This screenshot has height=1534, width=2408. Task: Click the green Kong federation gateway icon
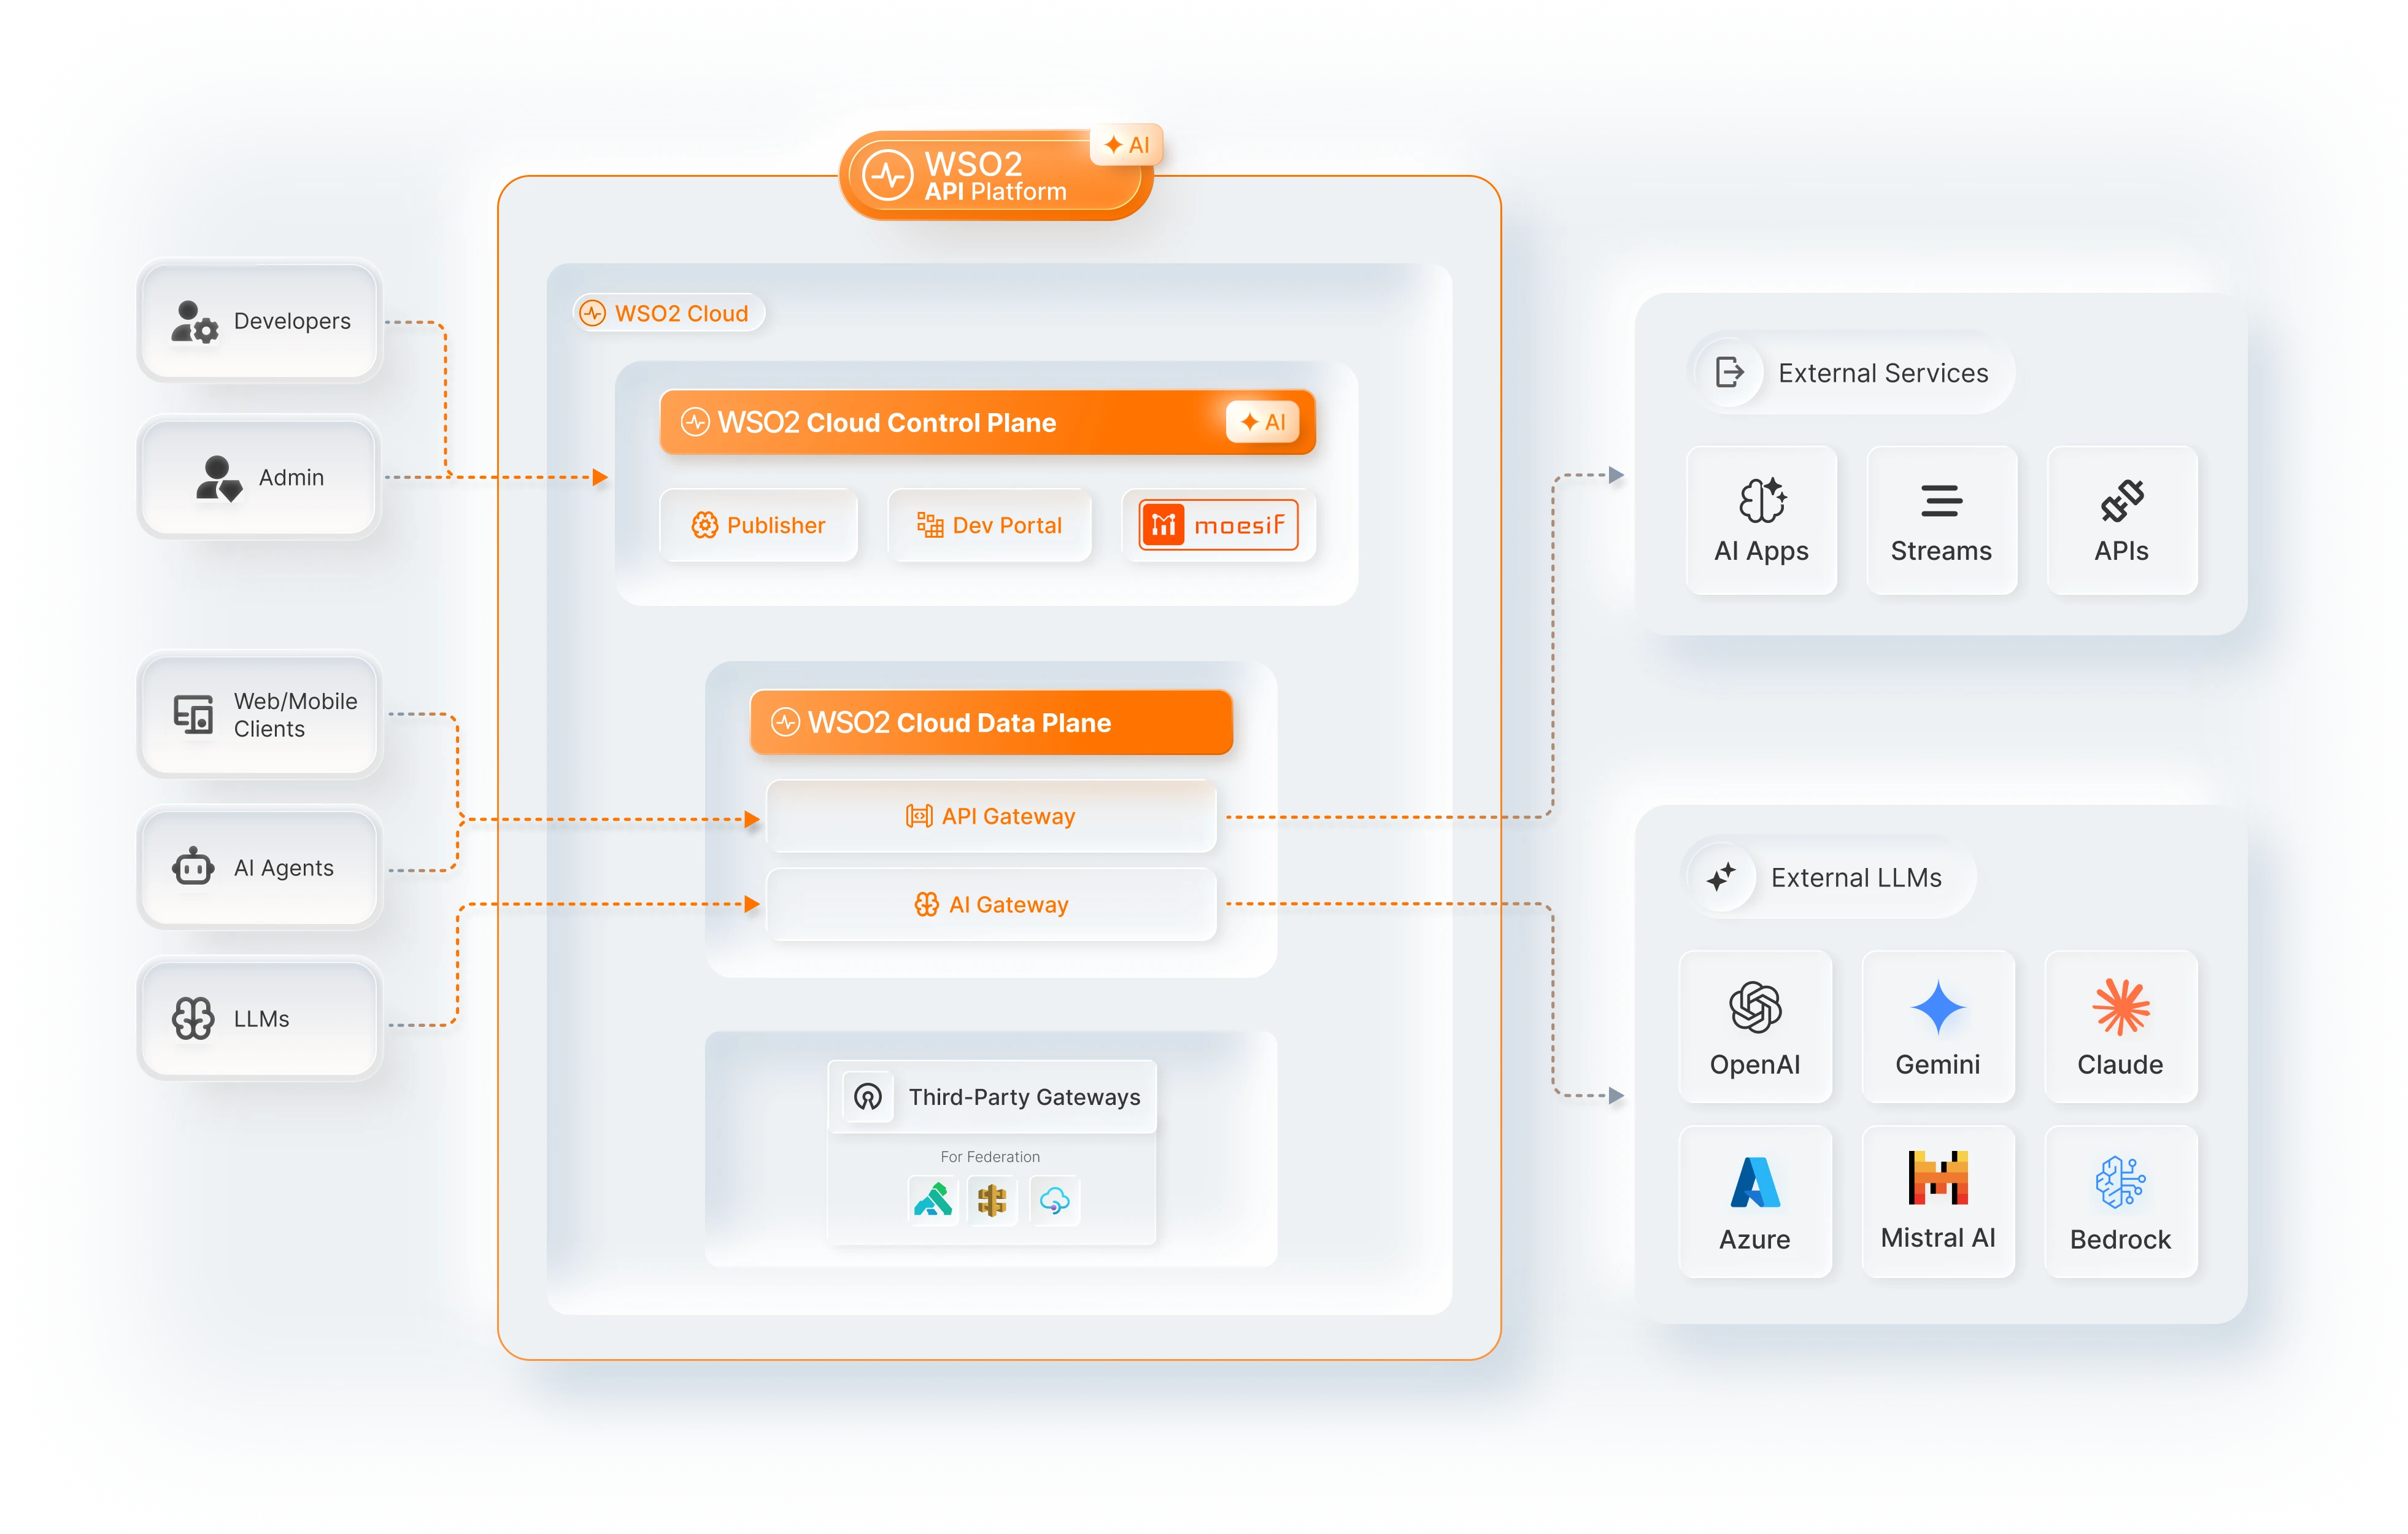tap(933, 1200)
